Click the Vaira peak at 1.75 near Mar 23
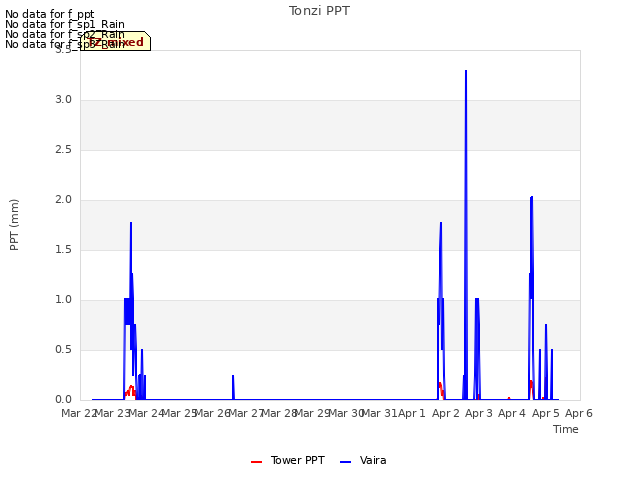The image size is (640, 480). coord(131,224)
